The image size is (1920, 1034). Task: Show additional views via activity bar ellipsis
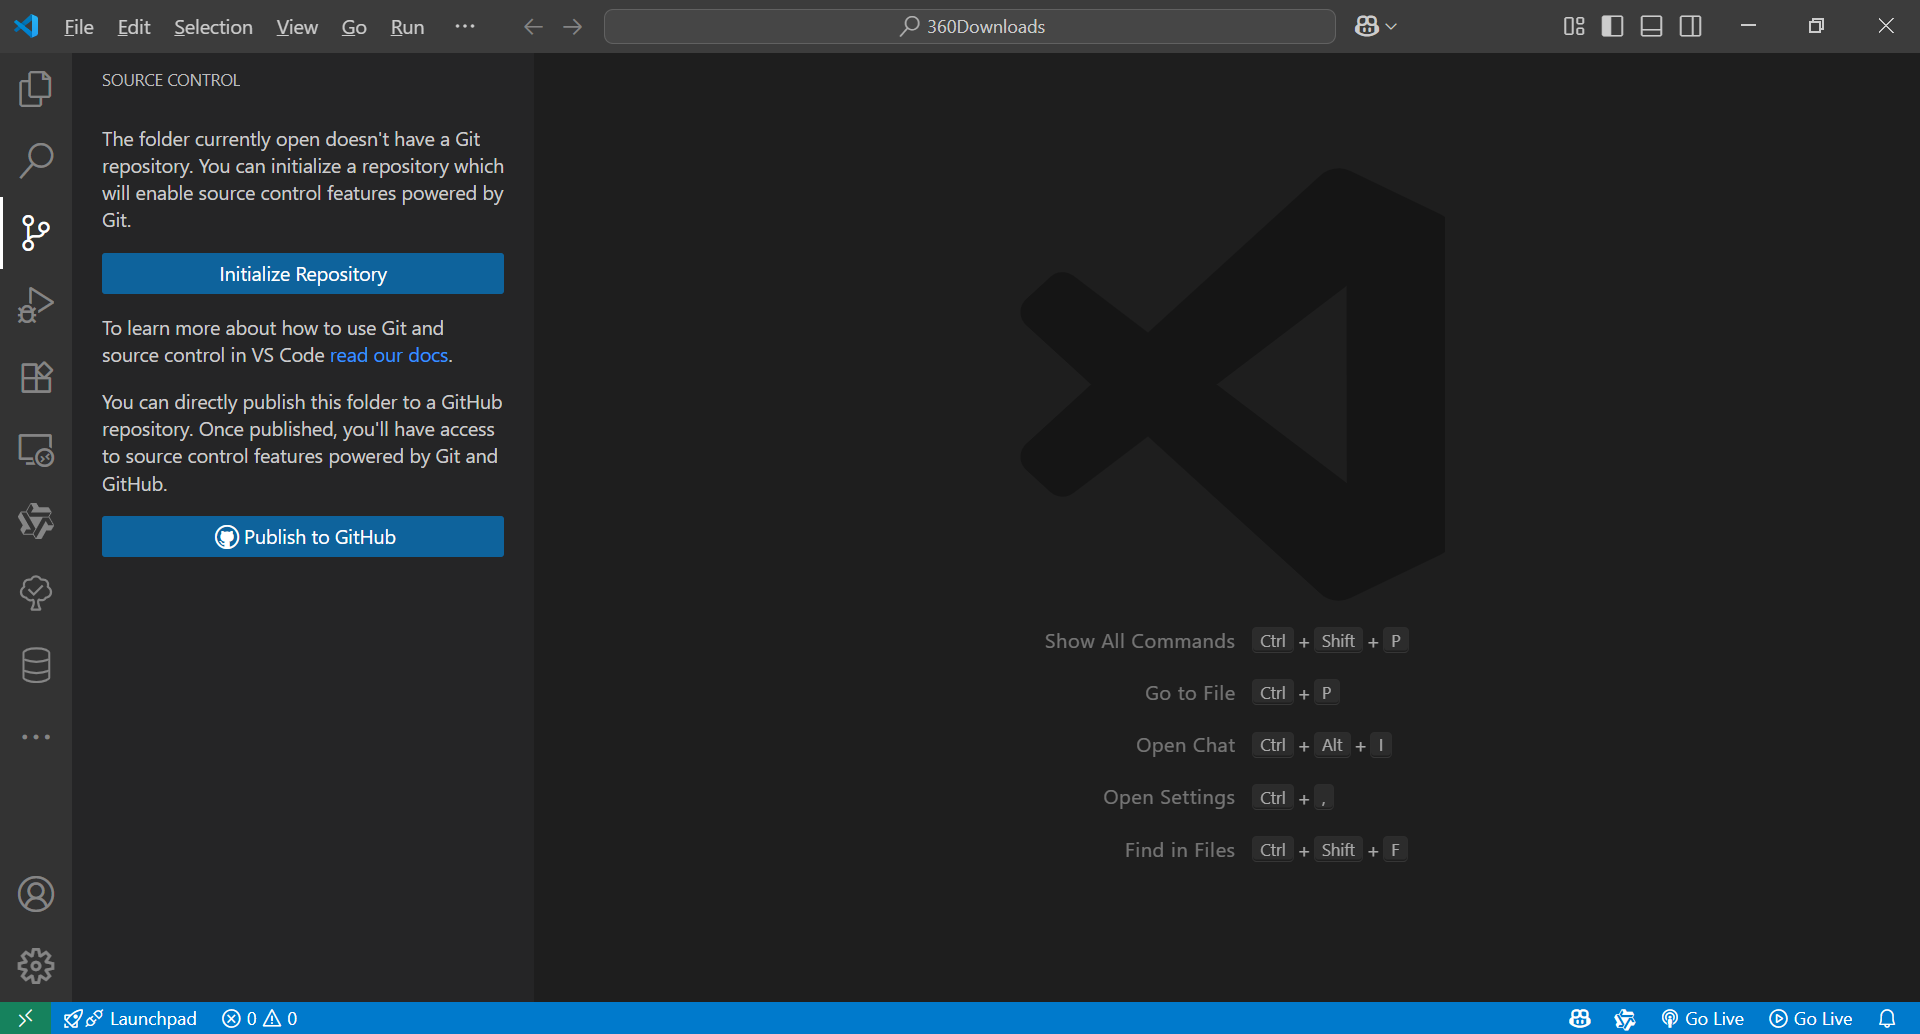coord(36,737)
